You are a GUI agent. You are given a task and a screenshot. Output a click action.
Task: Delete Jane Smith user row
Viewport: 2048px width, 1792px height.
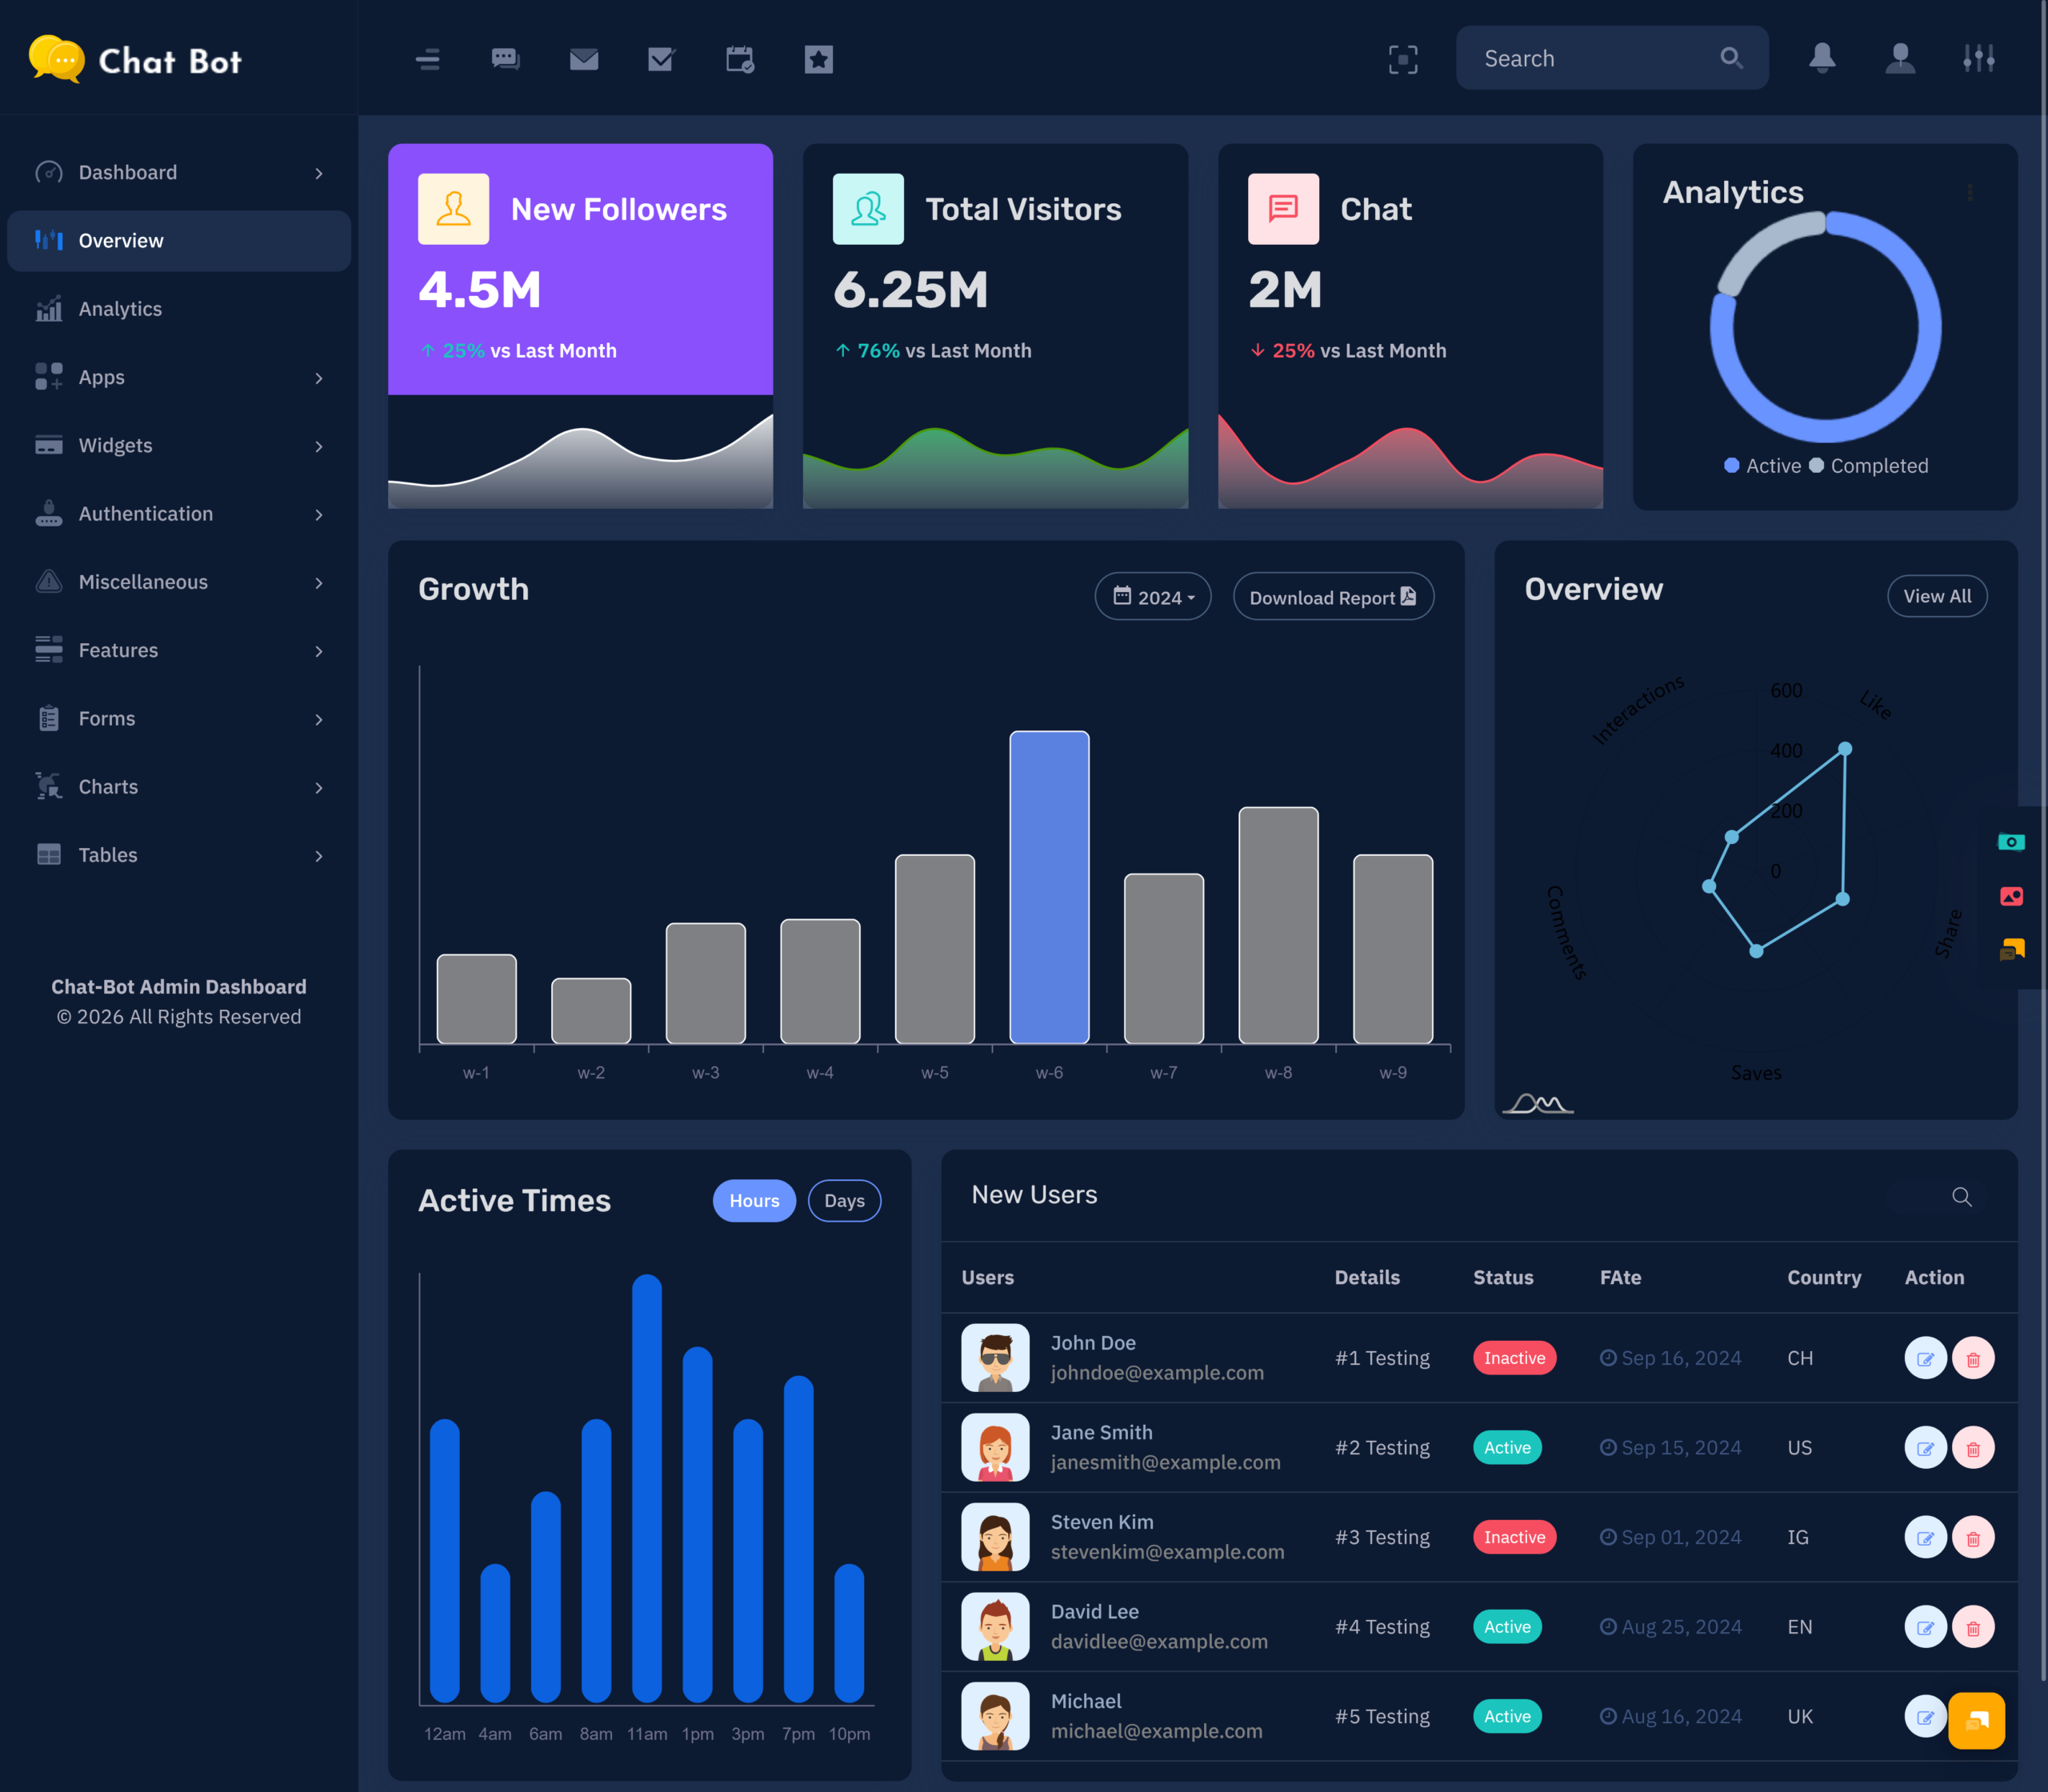[1973, 1448]
